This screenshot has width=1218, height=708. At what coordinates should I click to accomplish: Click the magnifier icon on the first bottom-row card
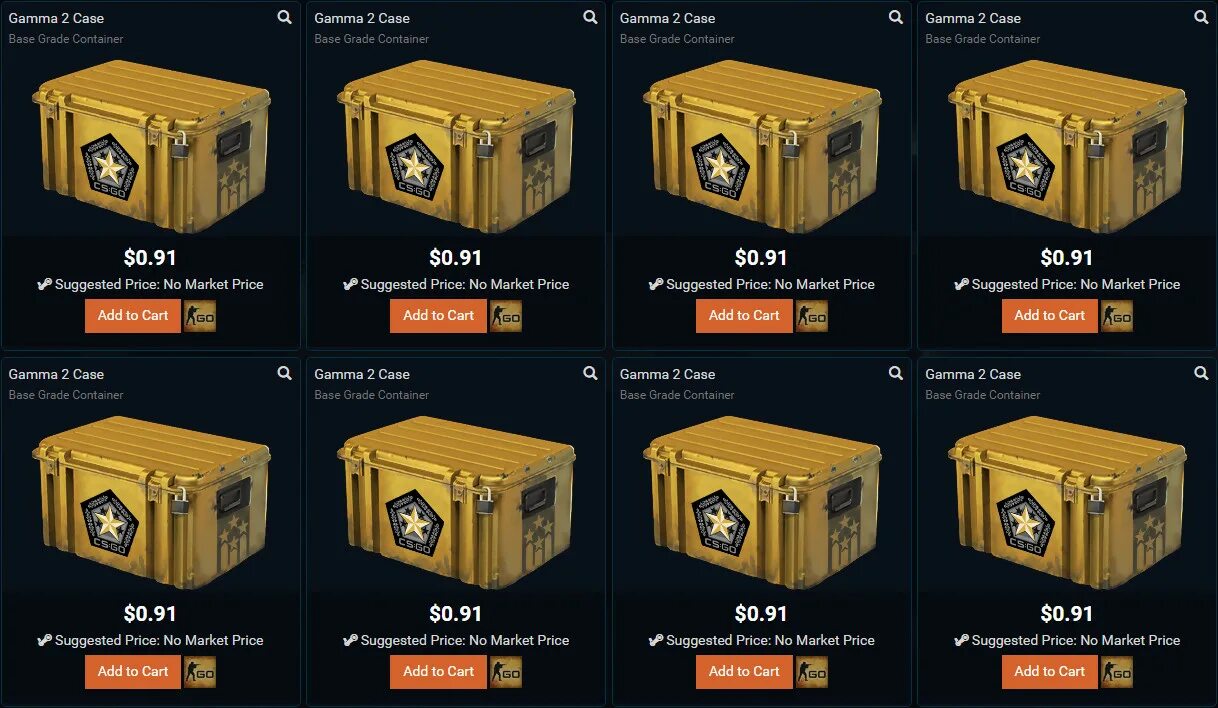[x=285, y=373]
